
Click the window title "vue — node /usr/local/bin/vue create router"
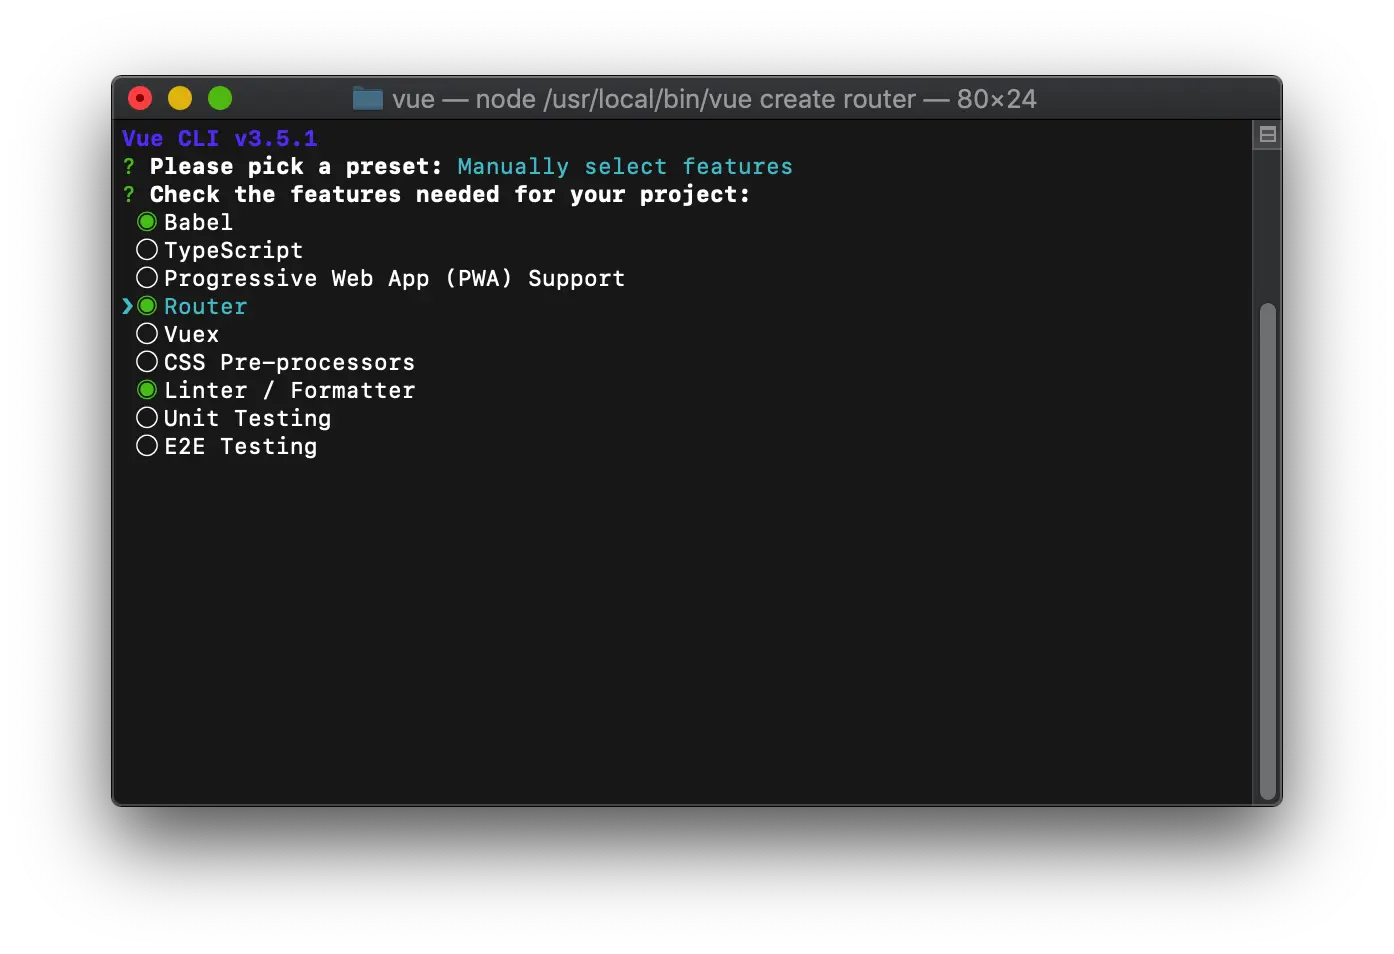tap(654, 99)
